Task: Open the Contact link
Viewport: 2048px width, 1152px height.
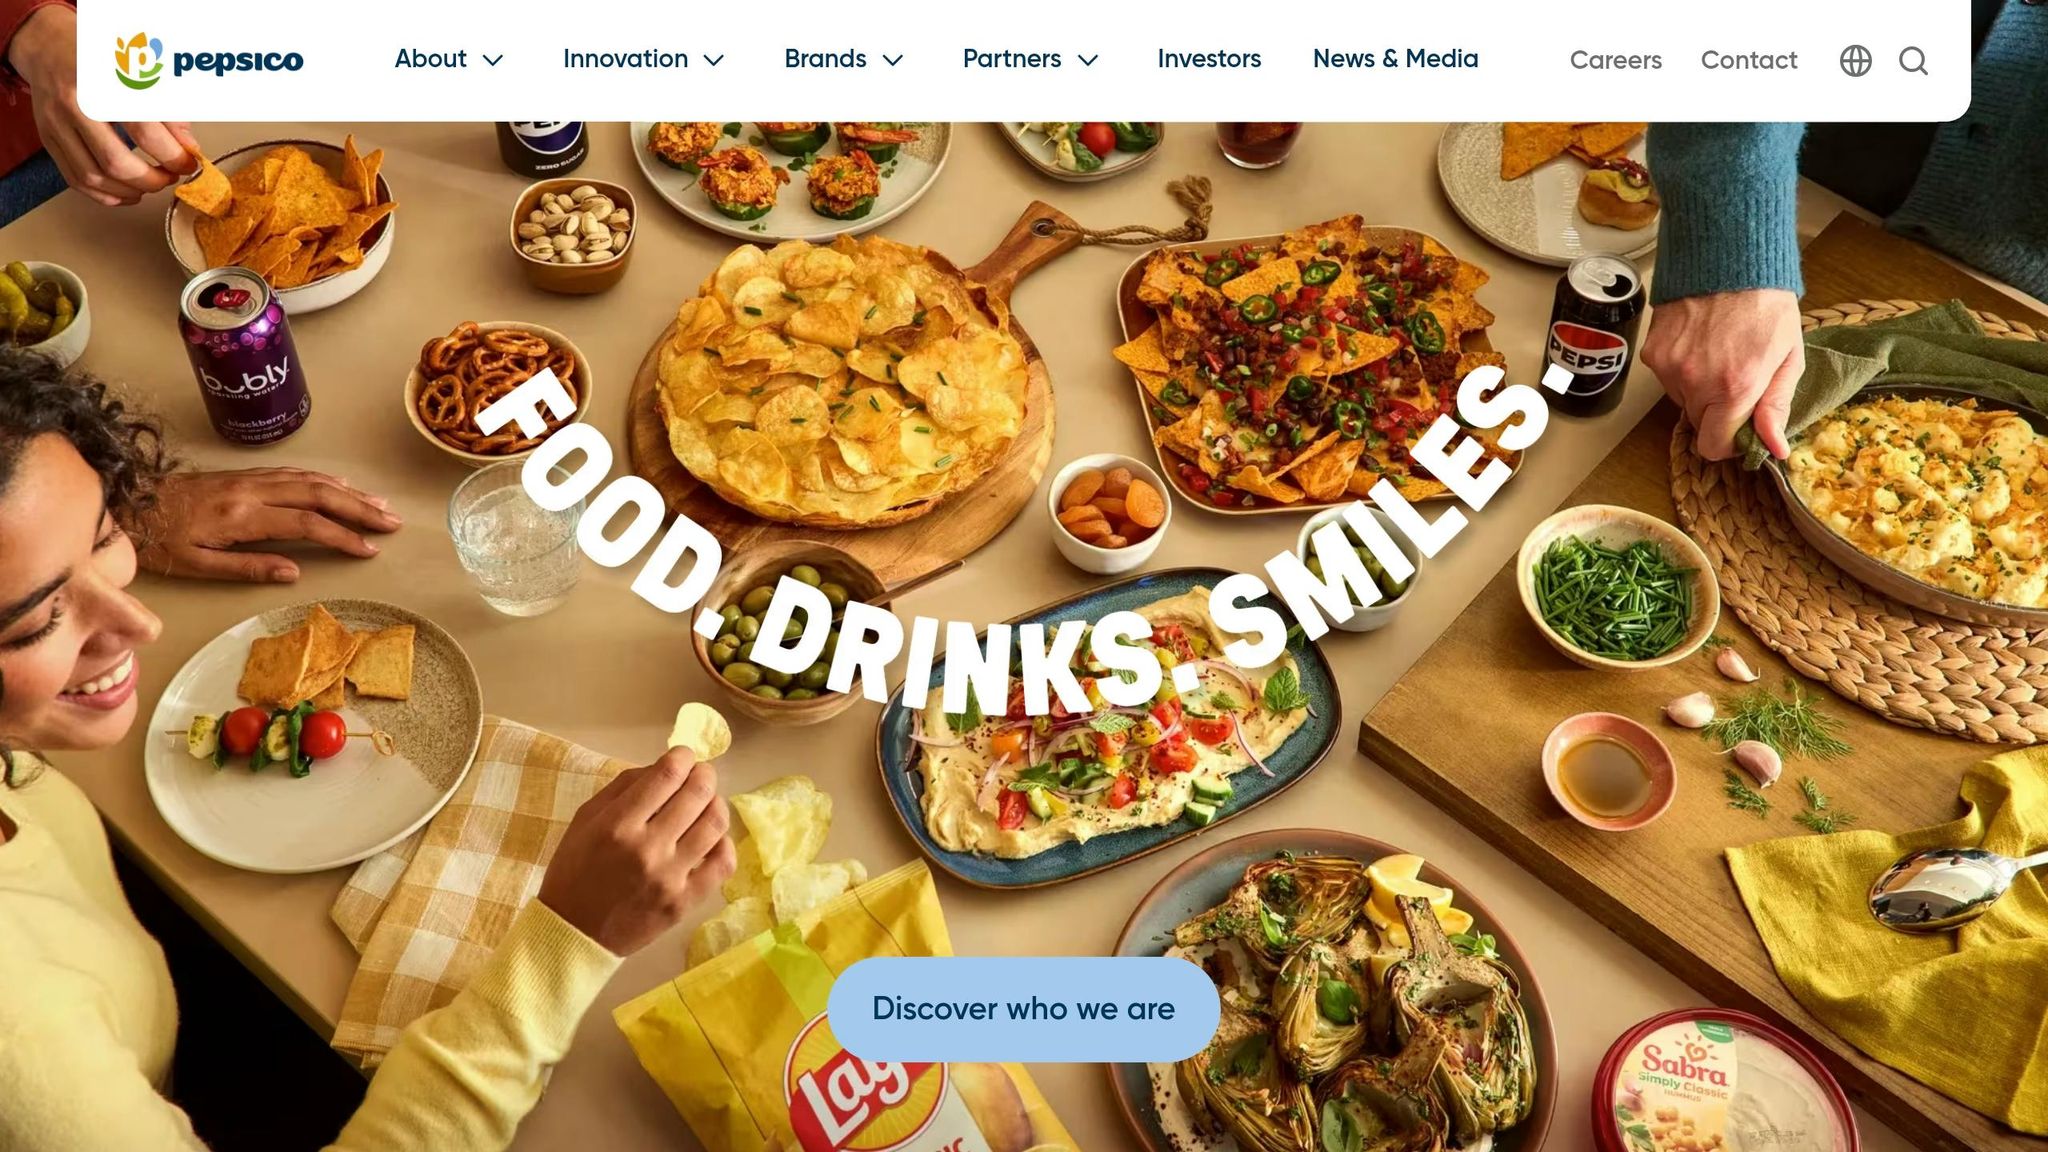Action: click(1749, 60)
